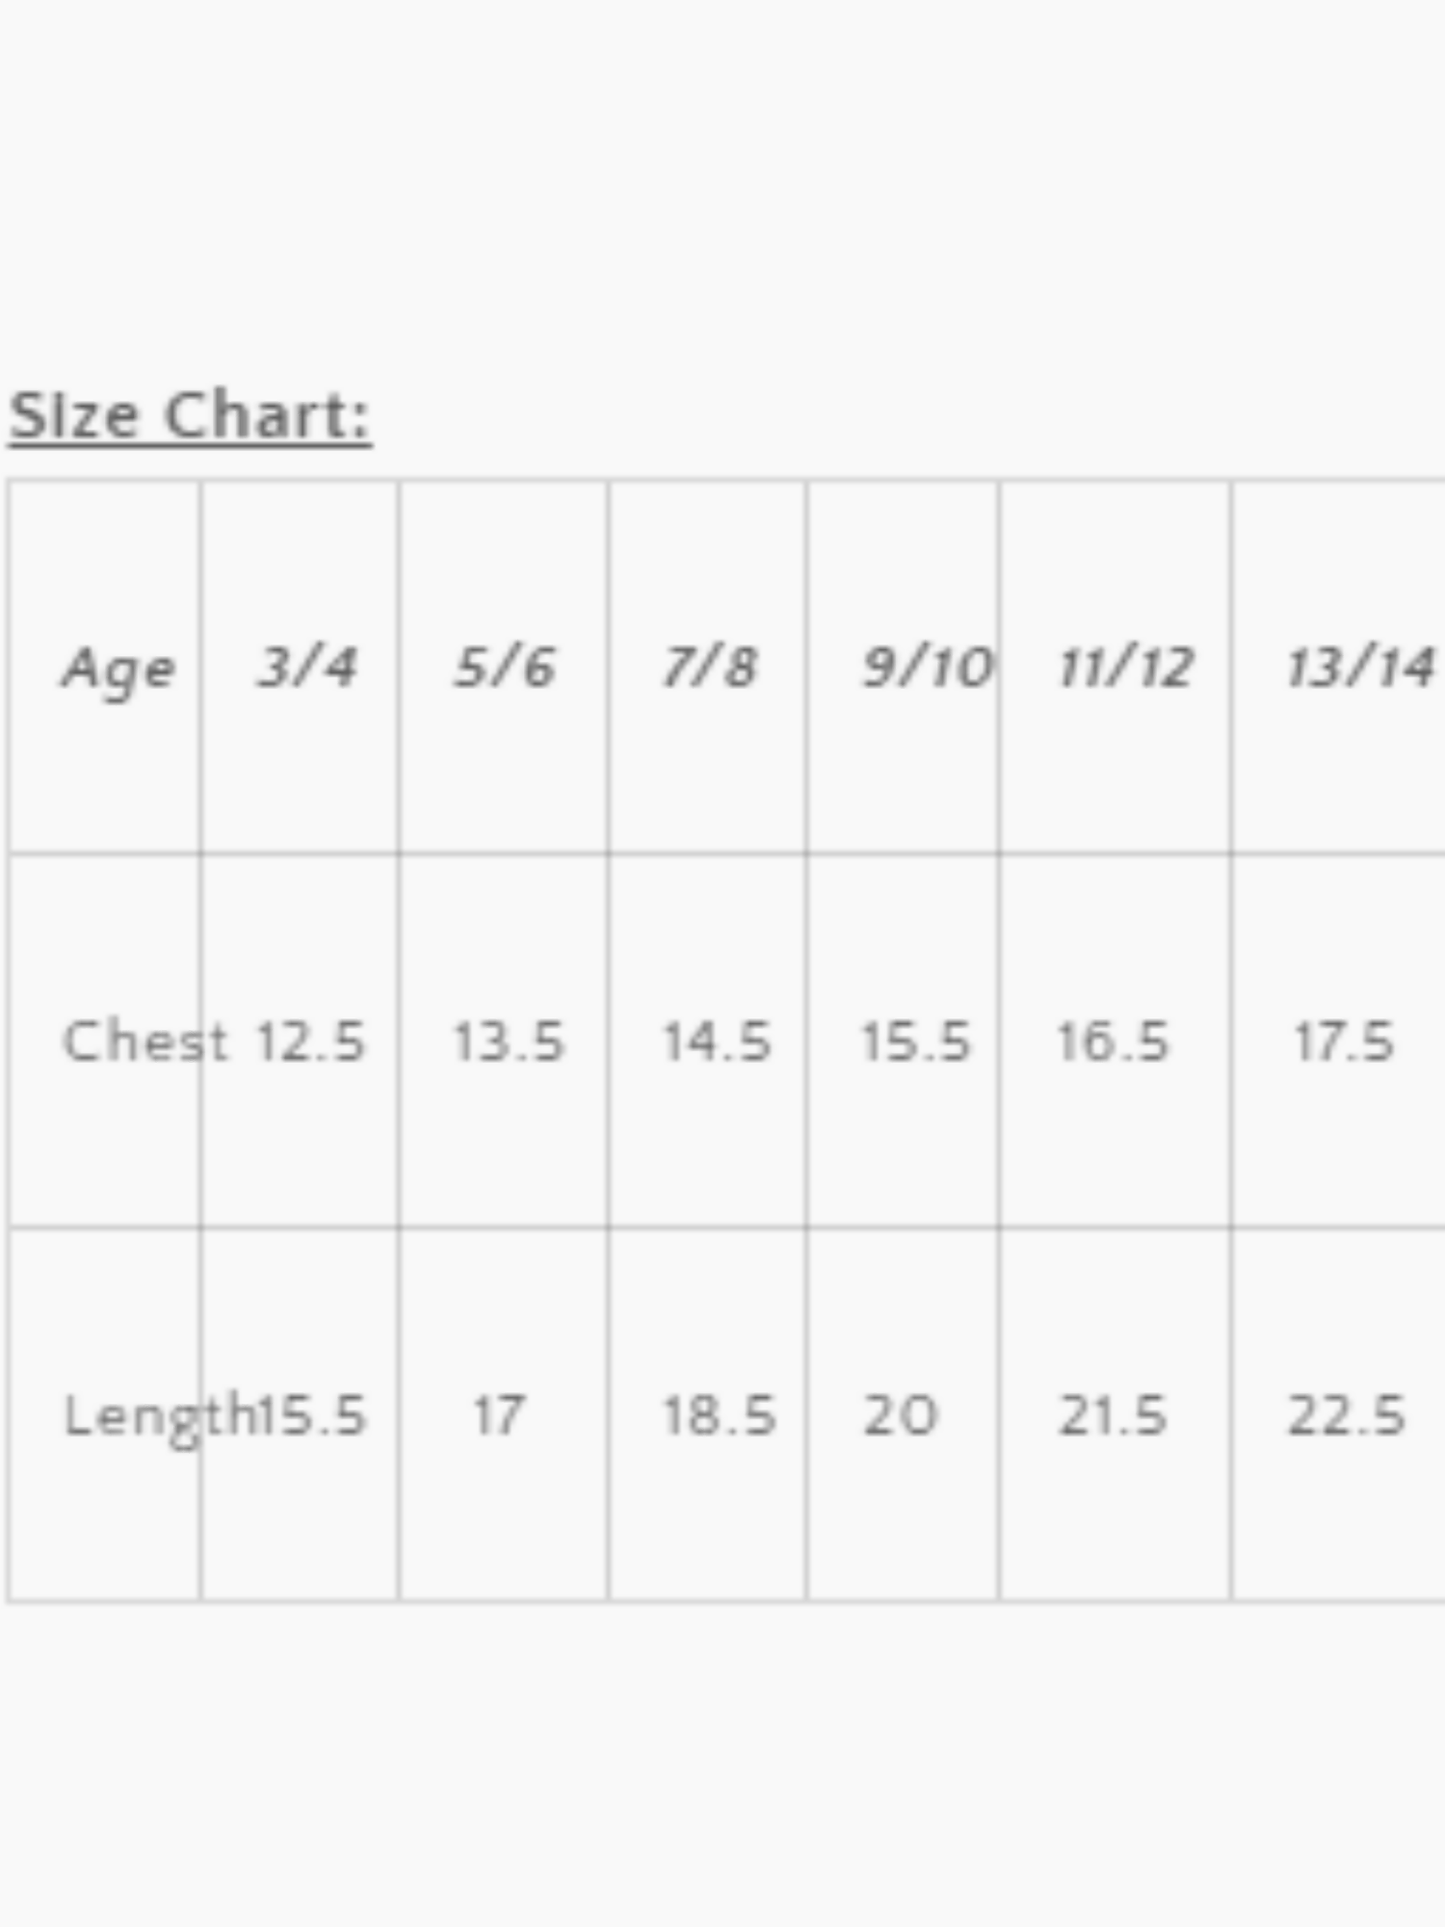Click the 7/8 age column header

(710, 667)
